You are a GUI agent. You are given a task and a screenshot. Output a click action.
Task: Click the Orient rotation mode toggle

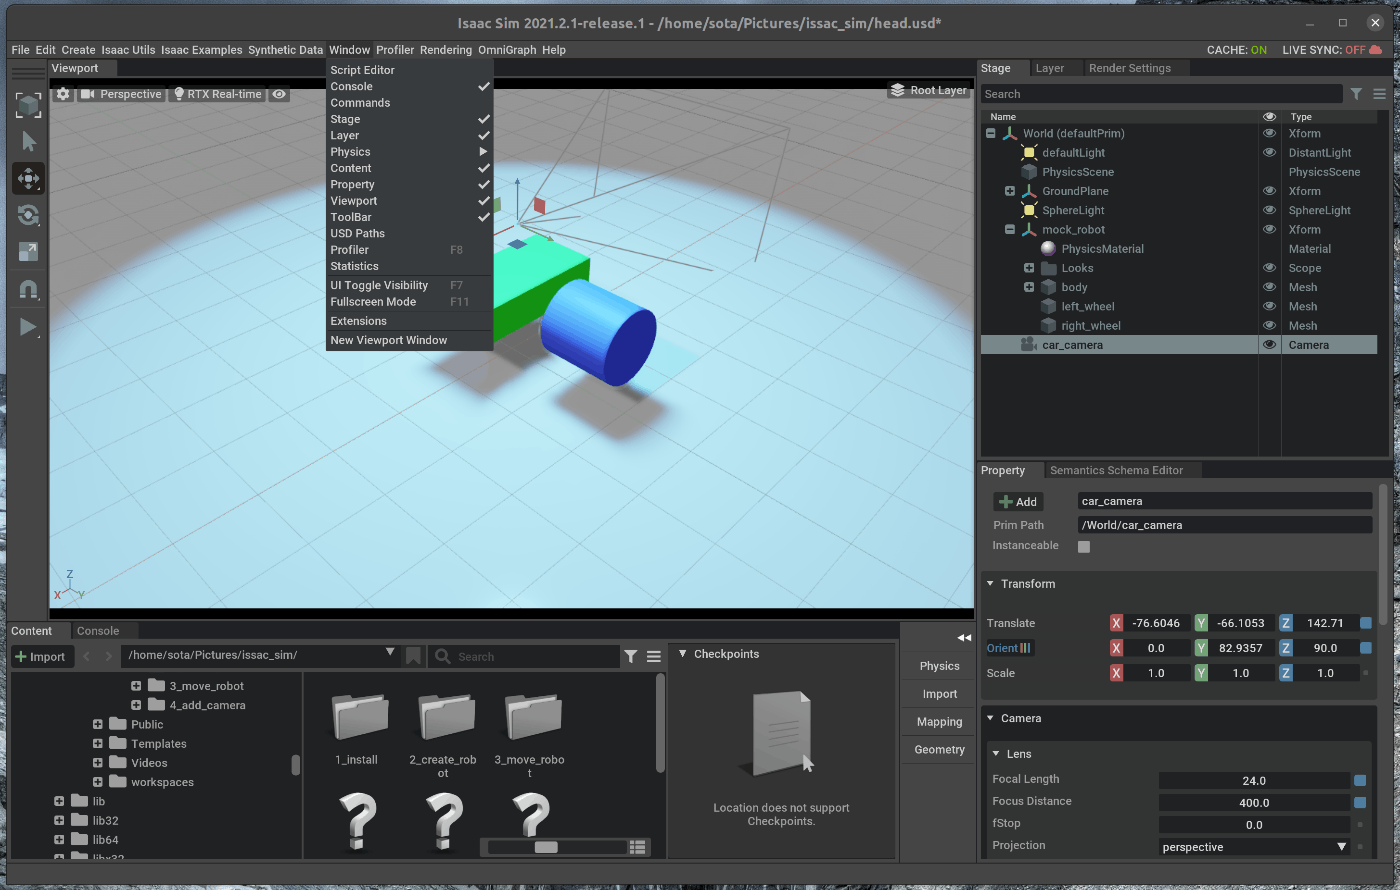[1009, 648]
